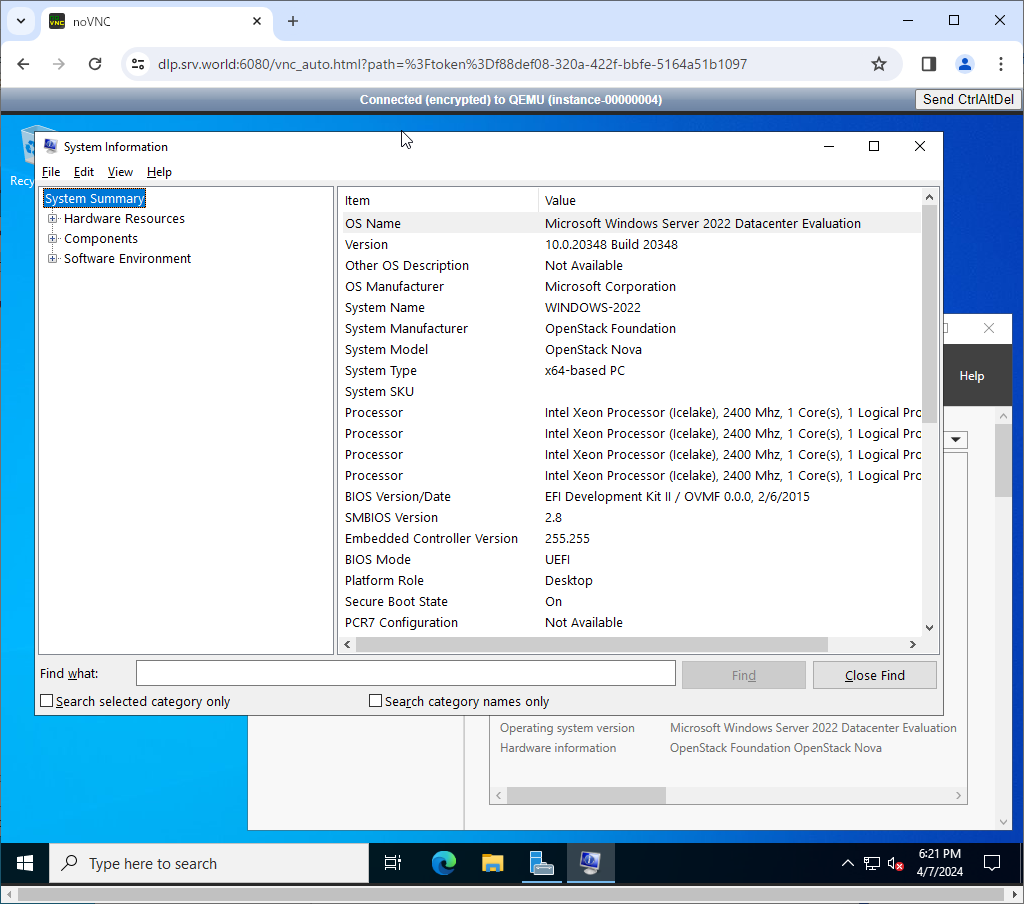1024x904 pixels.
Task: Open the muted volume tray icon
Action: [x=895, y=864]
